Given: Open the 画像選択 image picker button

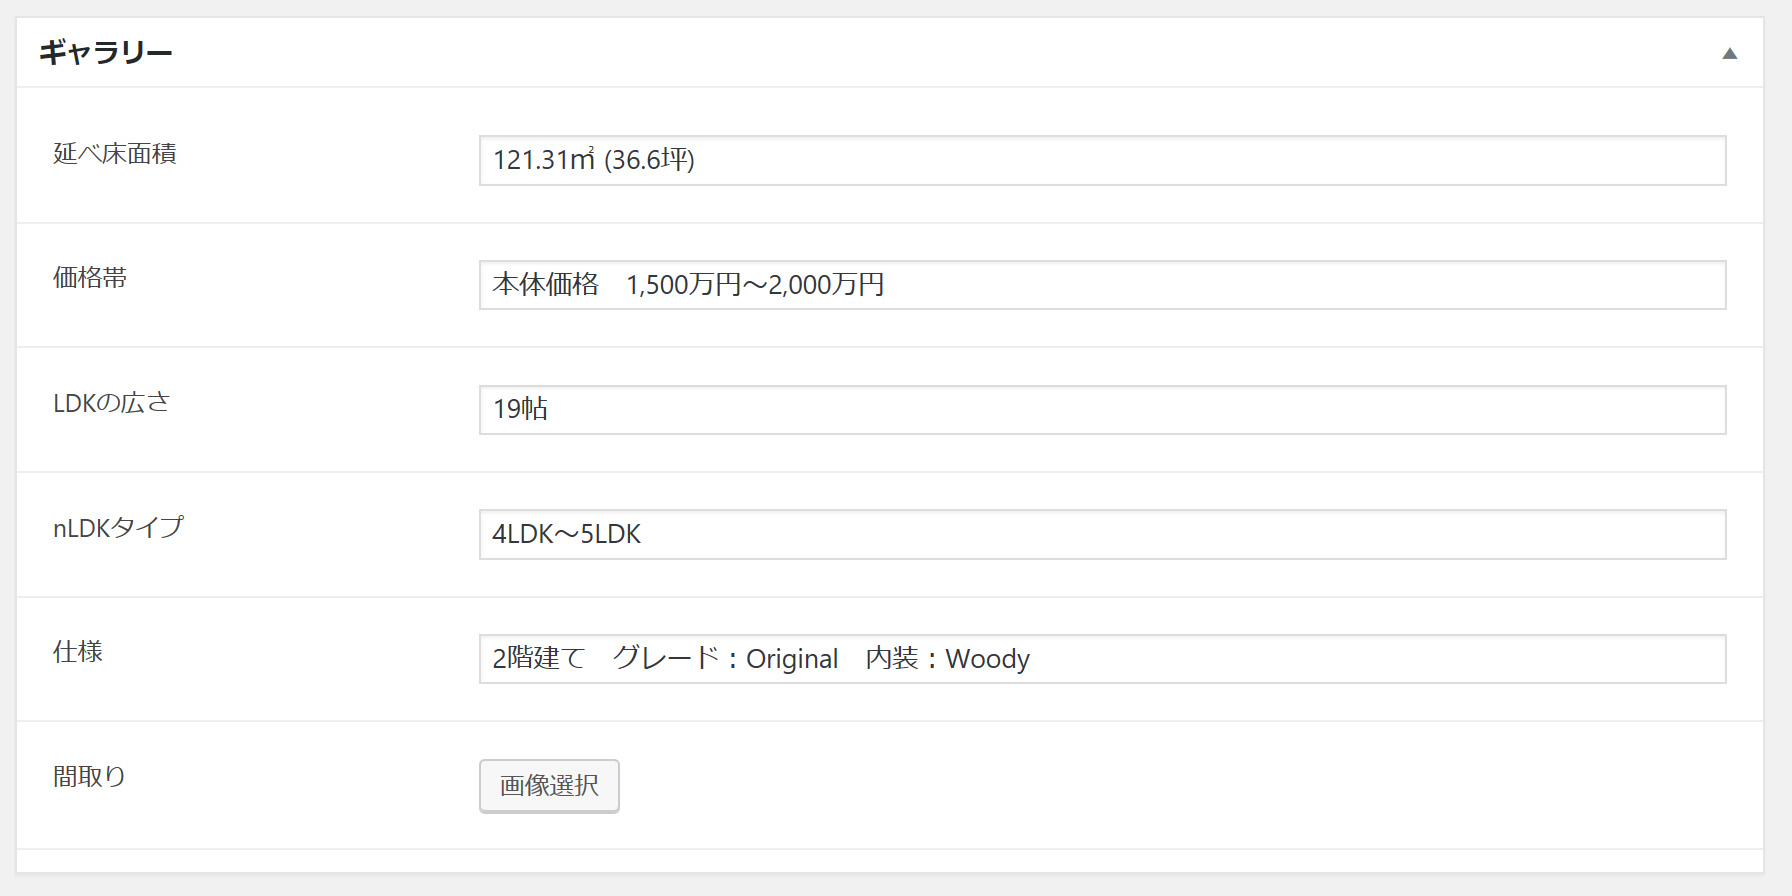Looking at the screenshot, I should pyautogui.click(x=549, y=786).
